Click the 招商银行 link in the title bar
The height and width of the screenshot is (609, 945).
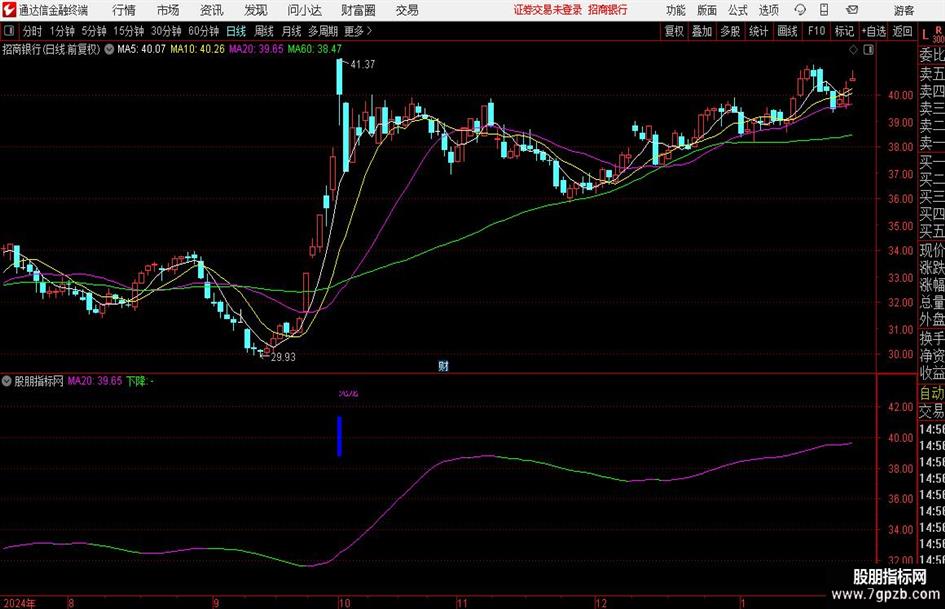point(608,10)
